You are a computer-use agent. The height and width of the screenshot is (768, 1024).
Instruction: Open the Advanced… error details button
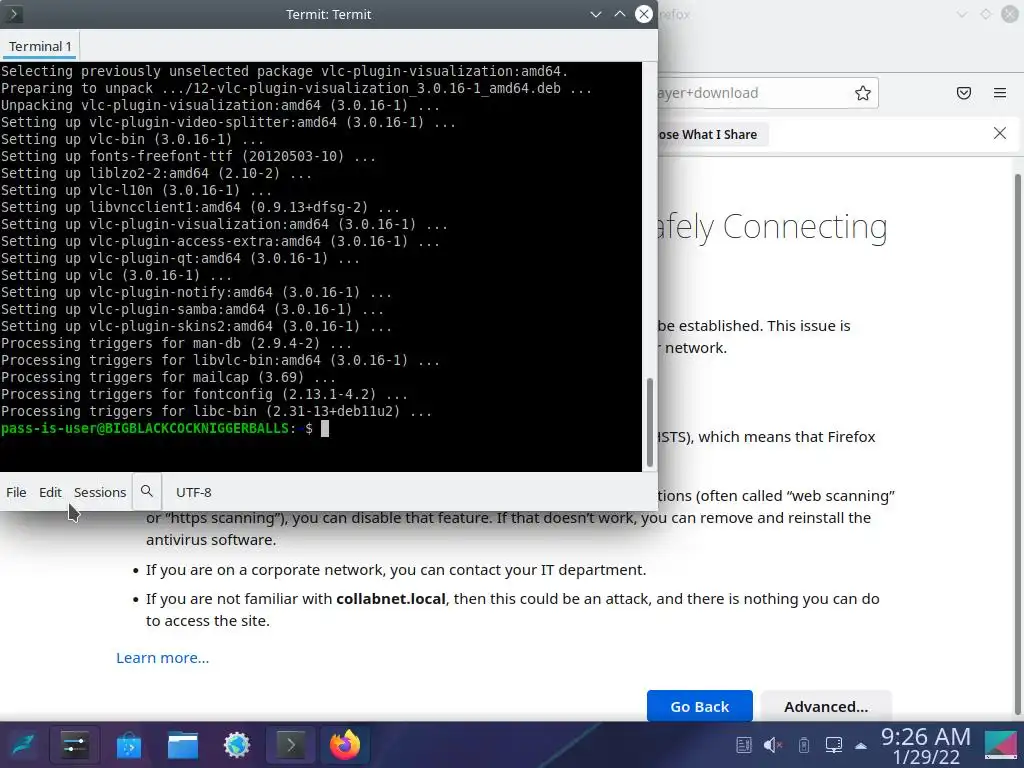tap(826, 706)
